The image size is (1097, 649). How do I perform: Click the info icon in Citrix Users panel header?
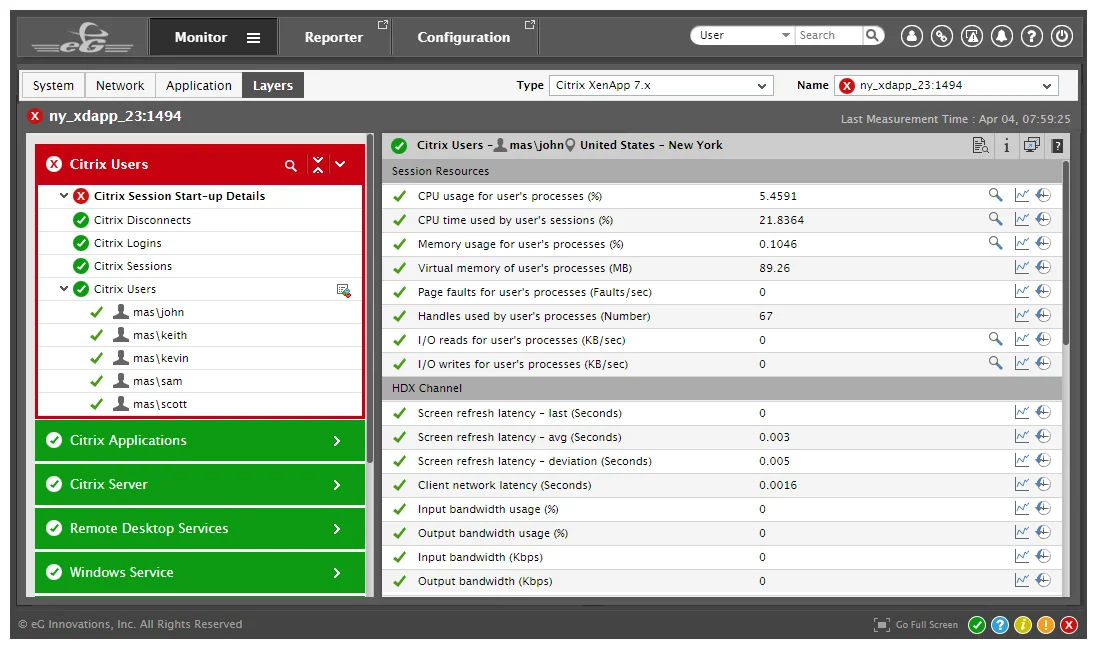pos(1006,145)
